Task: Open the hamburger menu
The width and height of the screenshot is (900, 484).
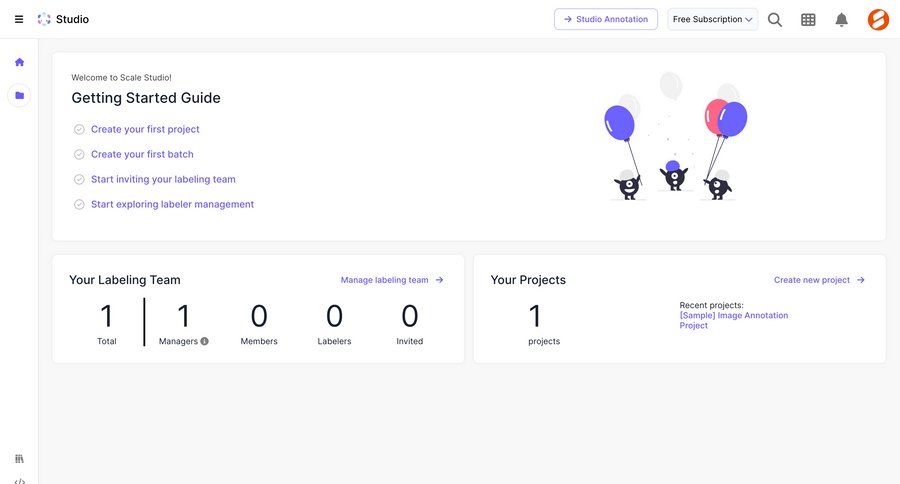Action: point(19,19)
